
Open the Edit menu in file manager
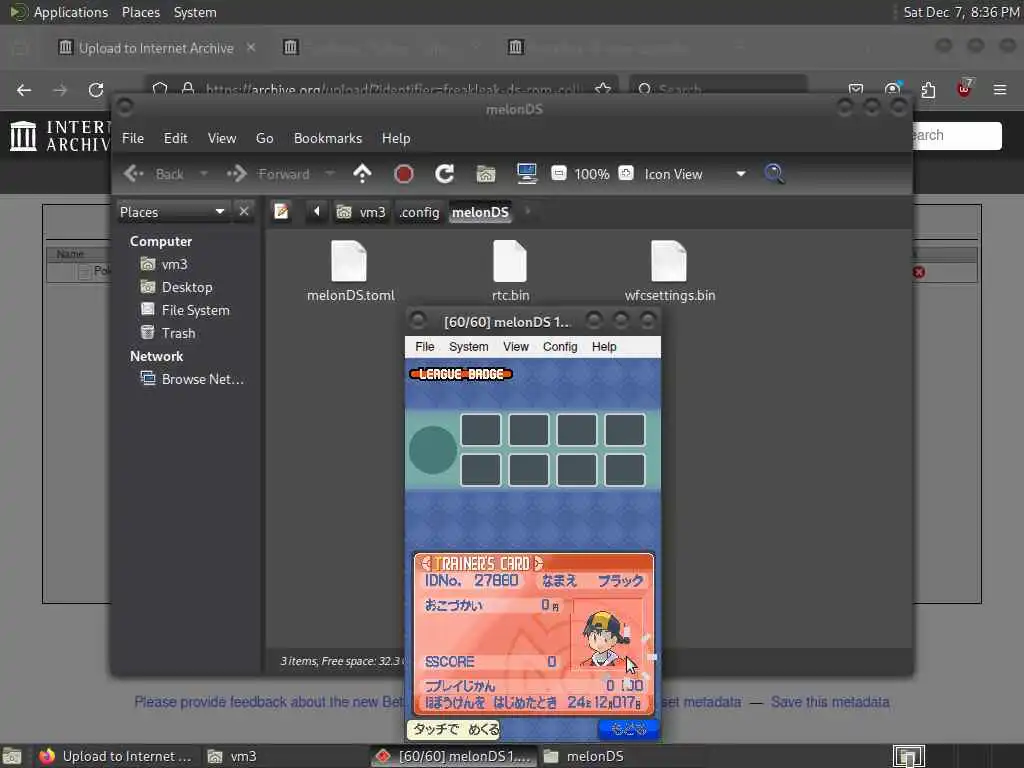[x=175, y=138]
